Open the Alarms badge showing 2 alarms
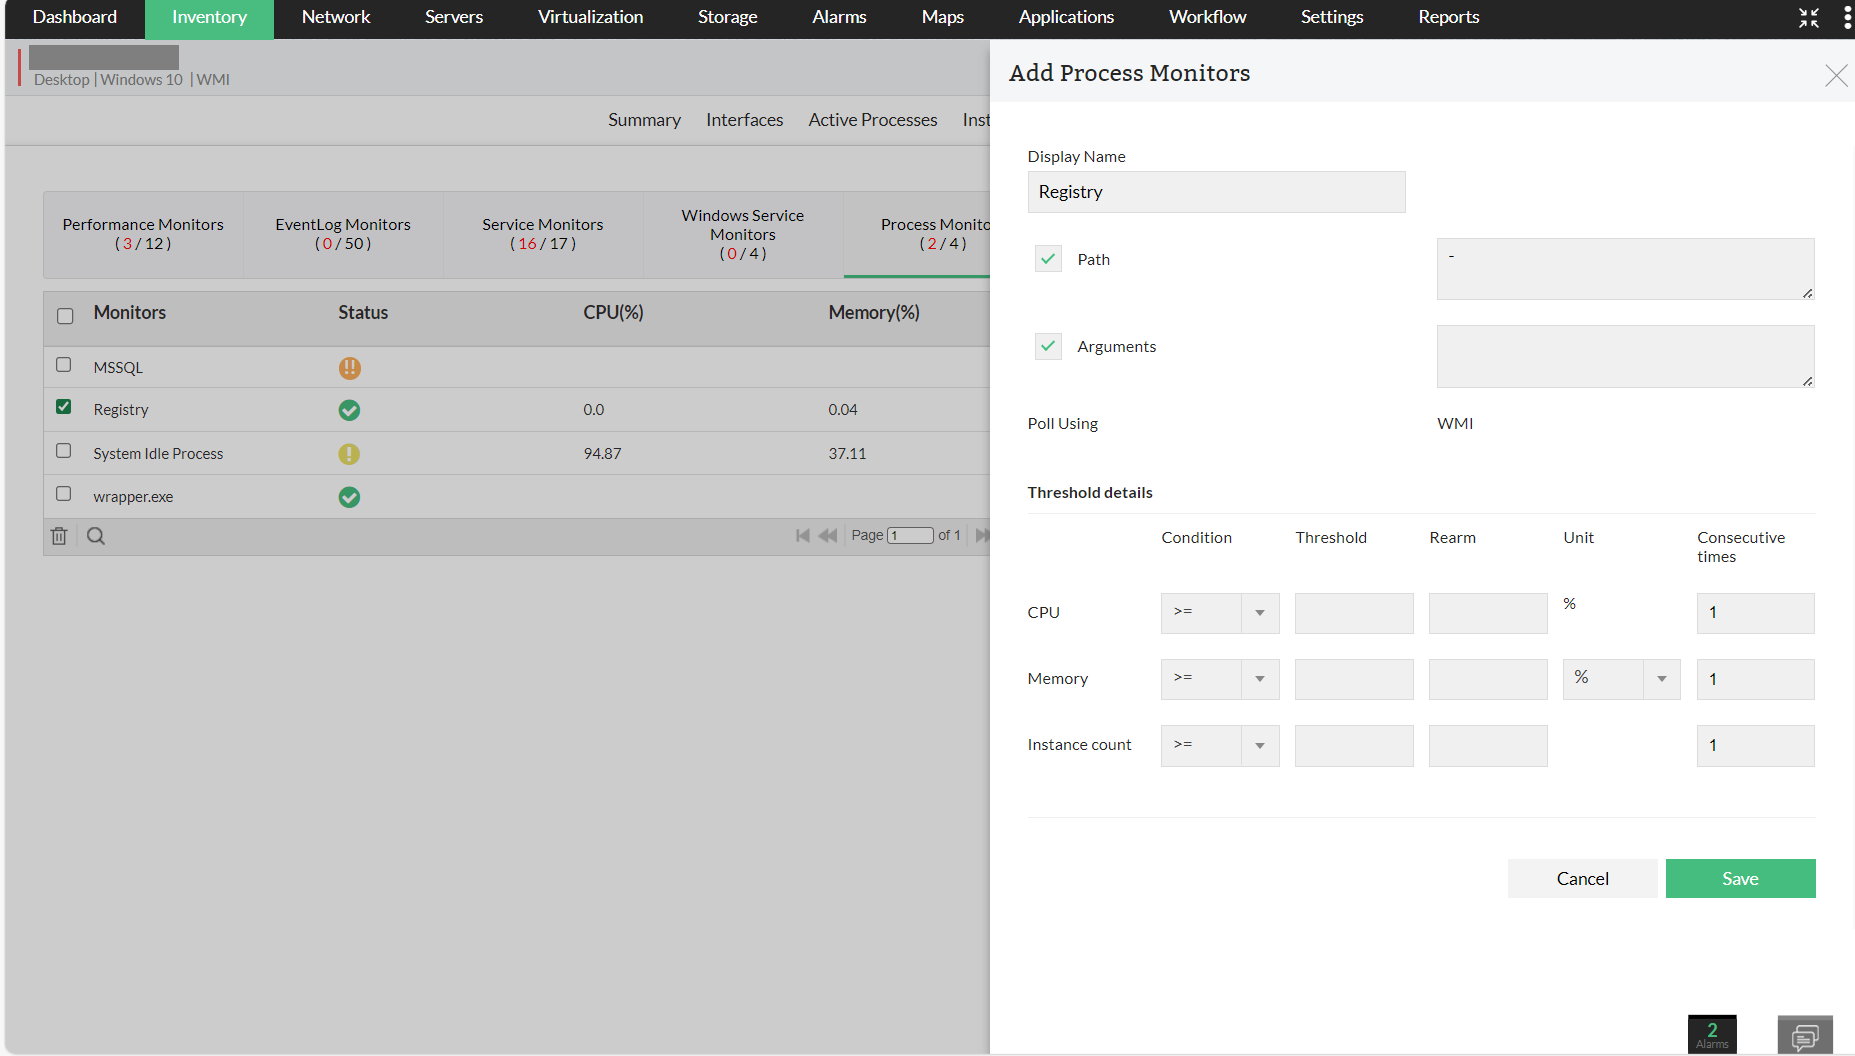Viewport: 1855px width, 1056px height. pyautogui.click(x=1712, y=1034)
